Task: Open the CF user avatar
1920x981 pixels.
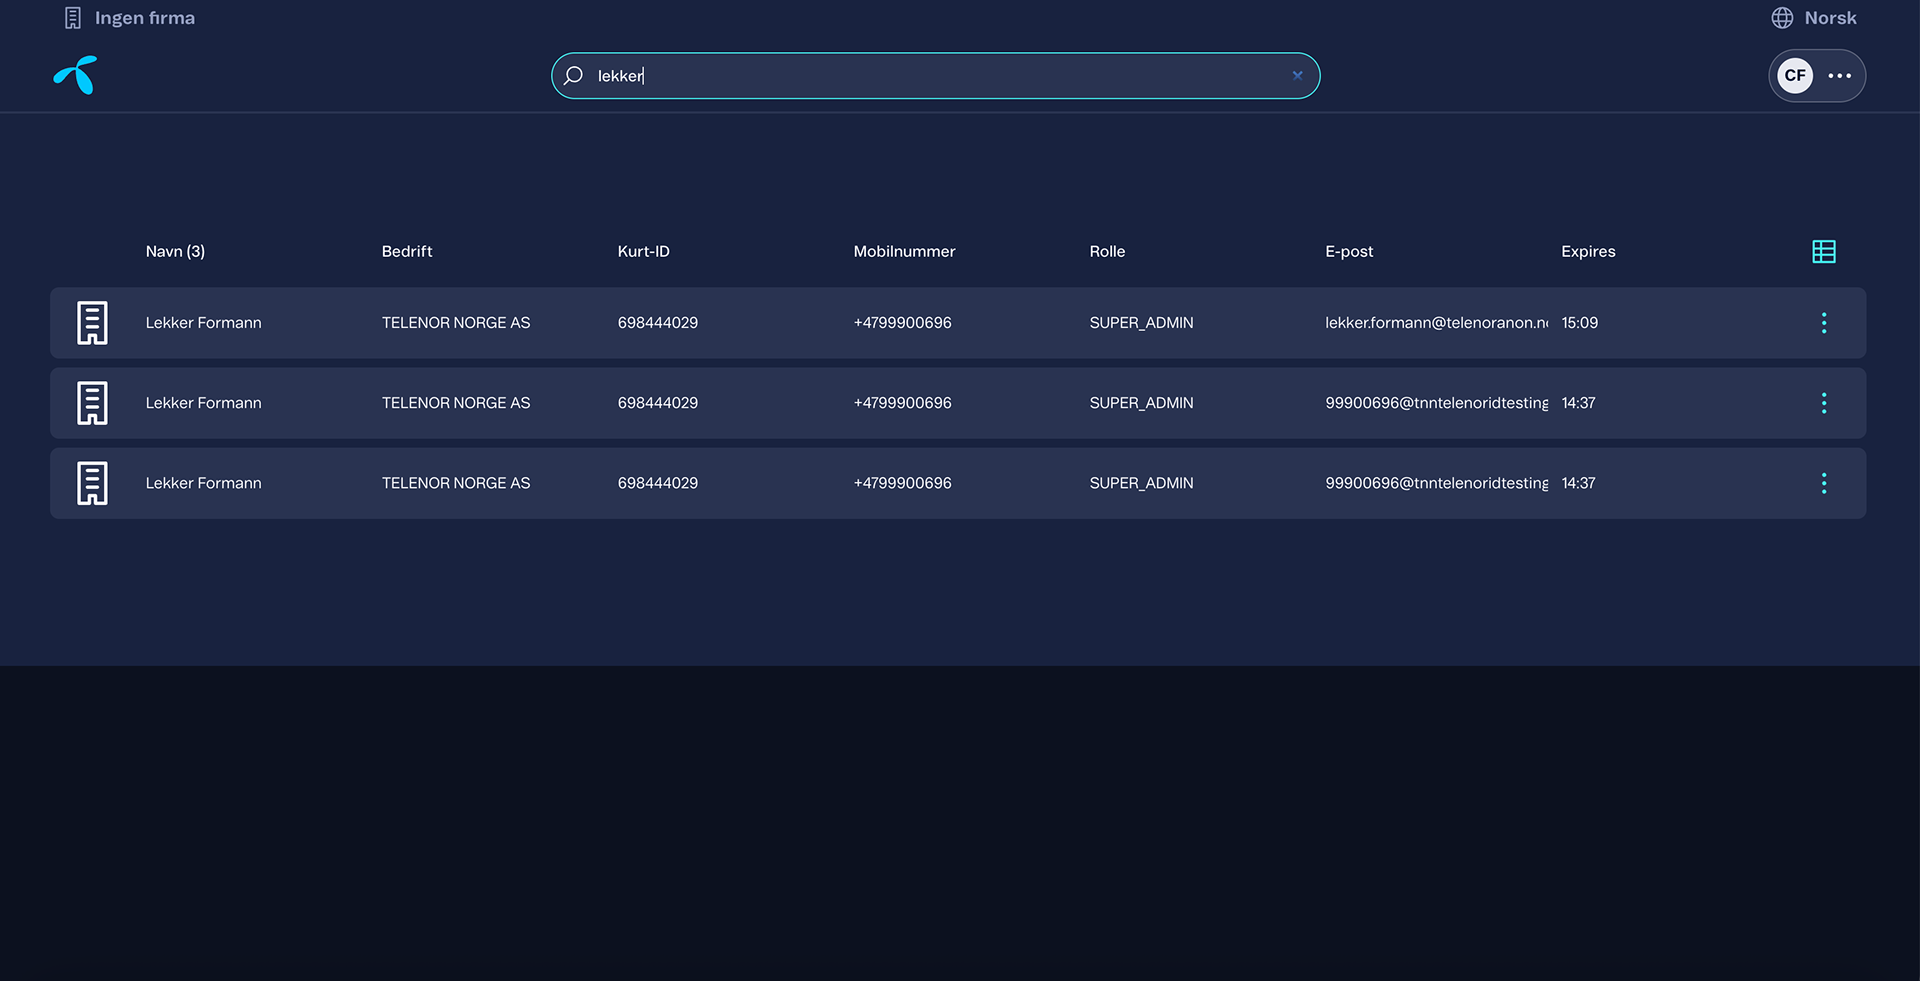Action: tap(1795, 75)
